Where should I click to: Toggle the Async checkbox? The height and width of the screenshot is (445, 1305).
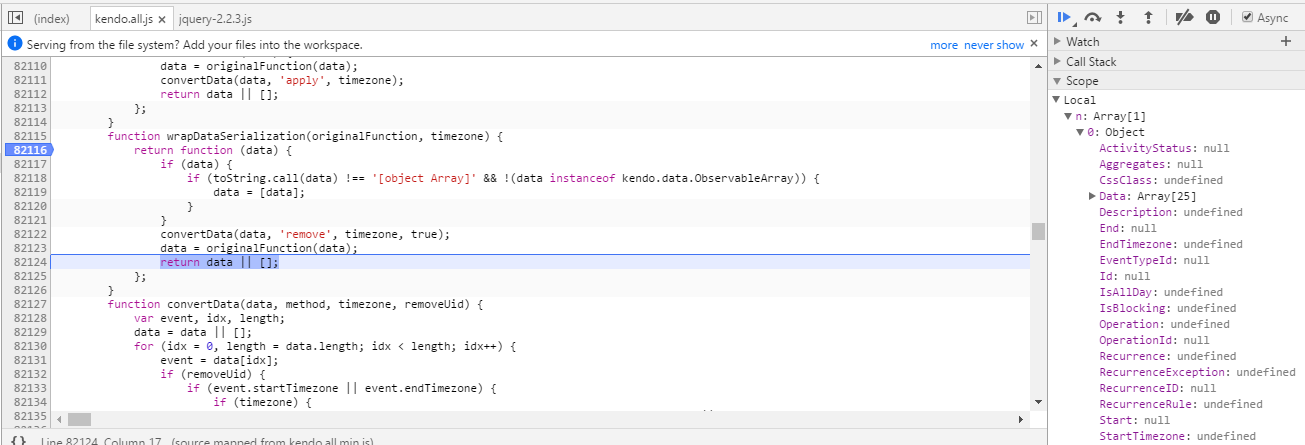click(x=1247, y=17)
